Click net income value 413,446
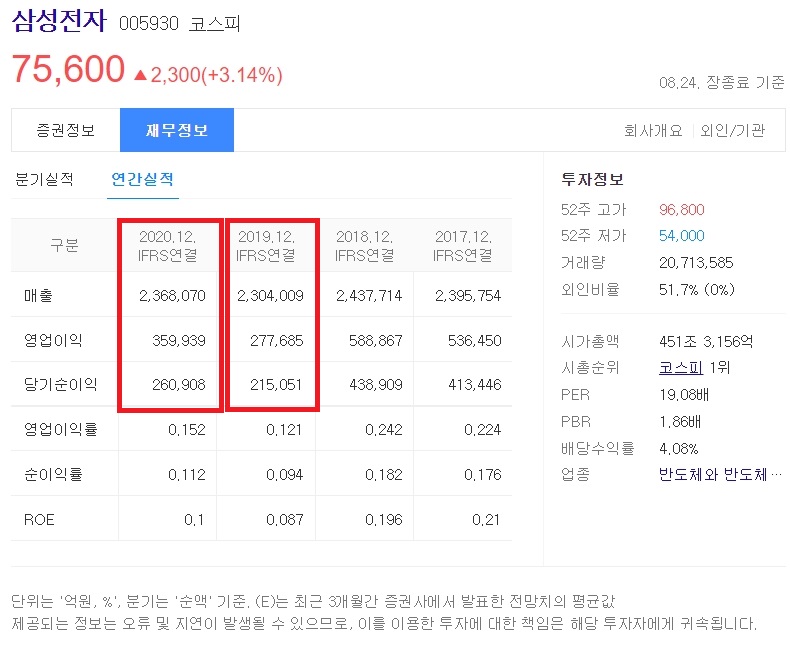 tap(474, 385)
